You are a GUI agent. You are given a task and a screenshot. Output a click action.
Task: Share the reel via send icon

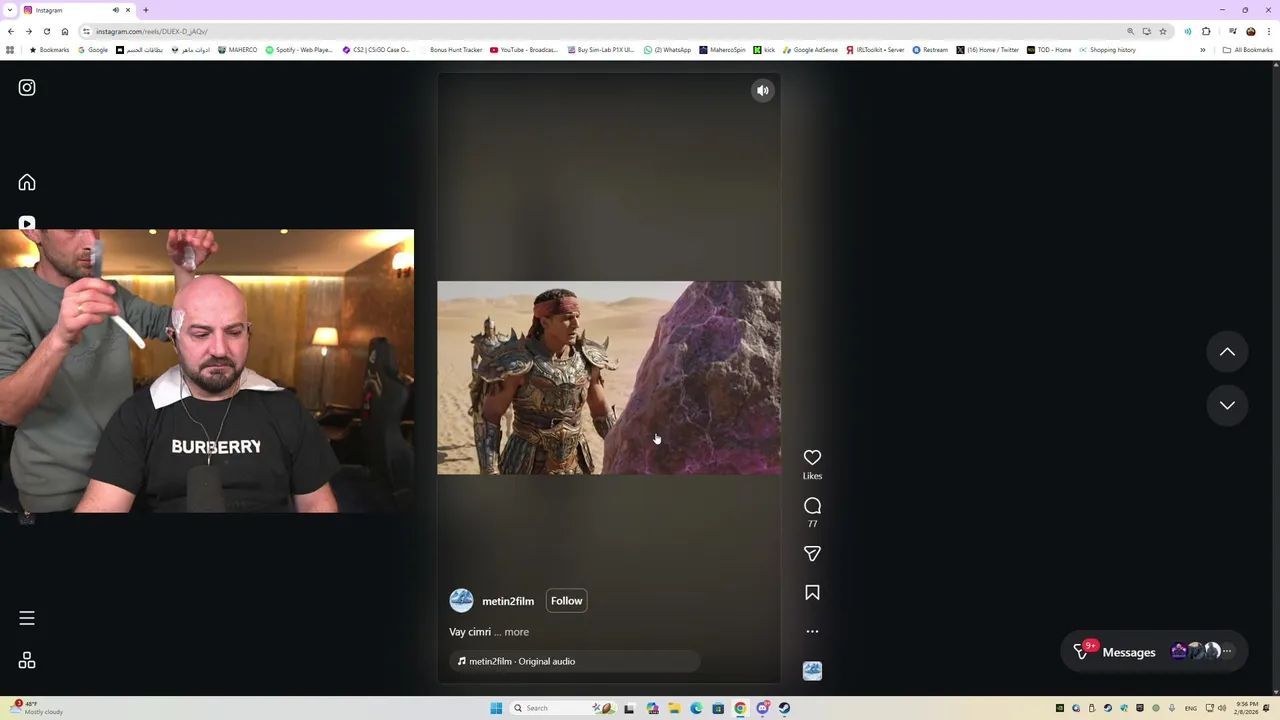(x=812, y=554)
